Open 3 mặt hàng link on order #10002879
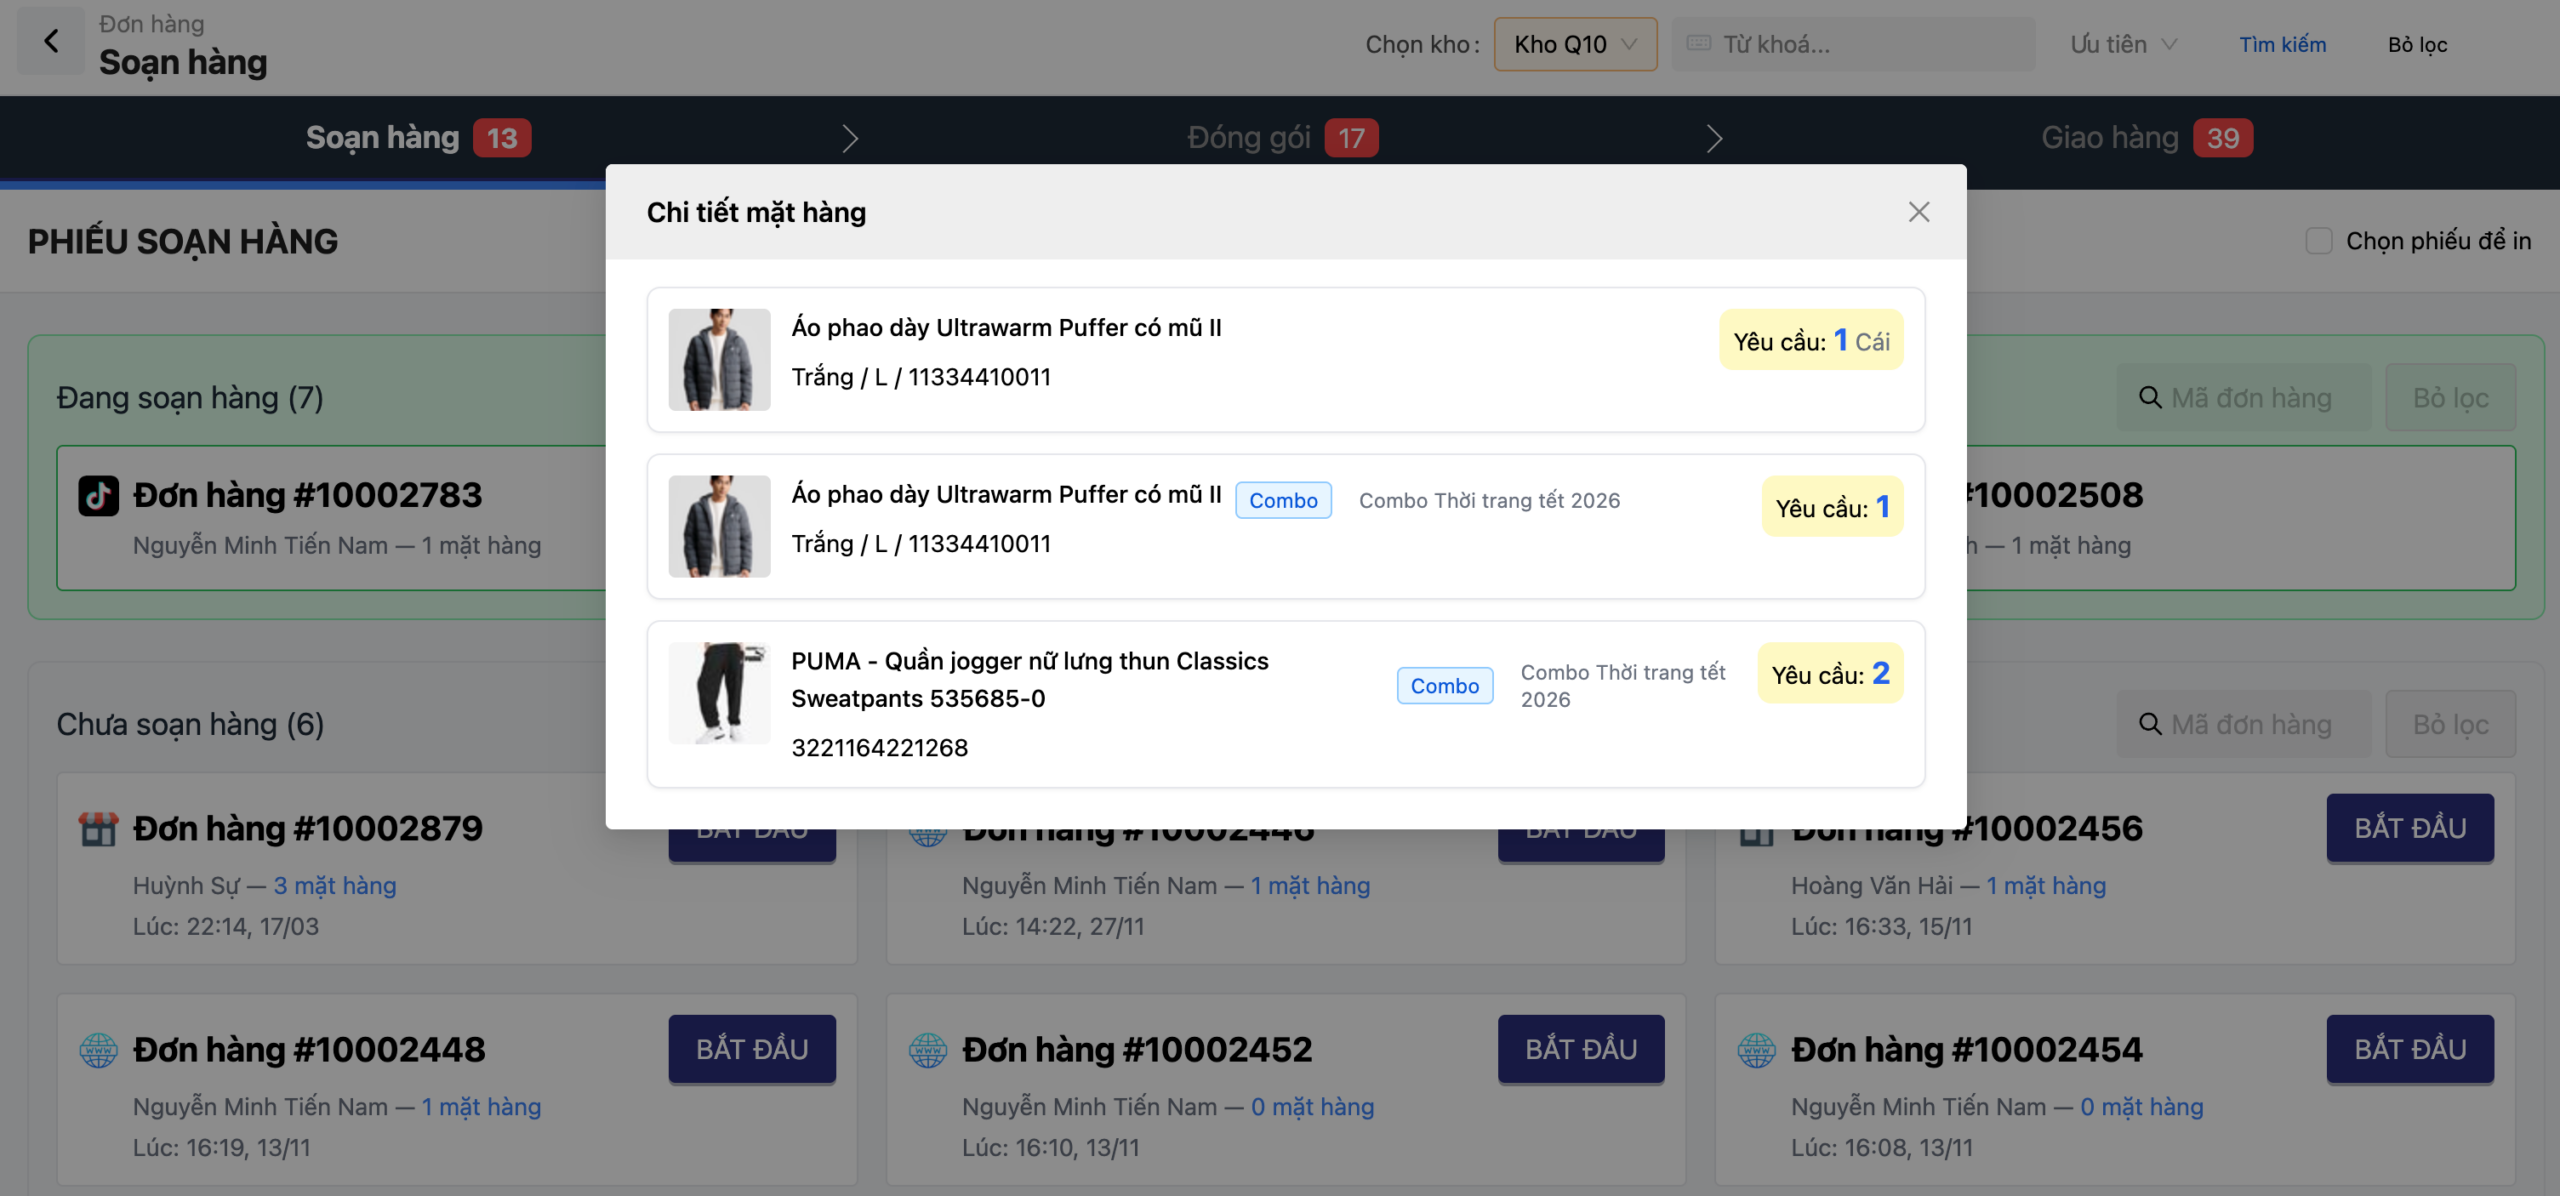Image resolution: width=2560 pixels, height=1196 pixels. coord(335,886)
